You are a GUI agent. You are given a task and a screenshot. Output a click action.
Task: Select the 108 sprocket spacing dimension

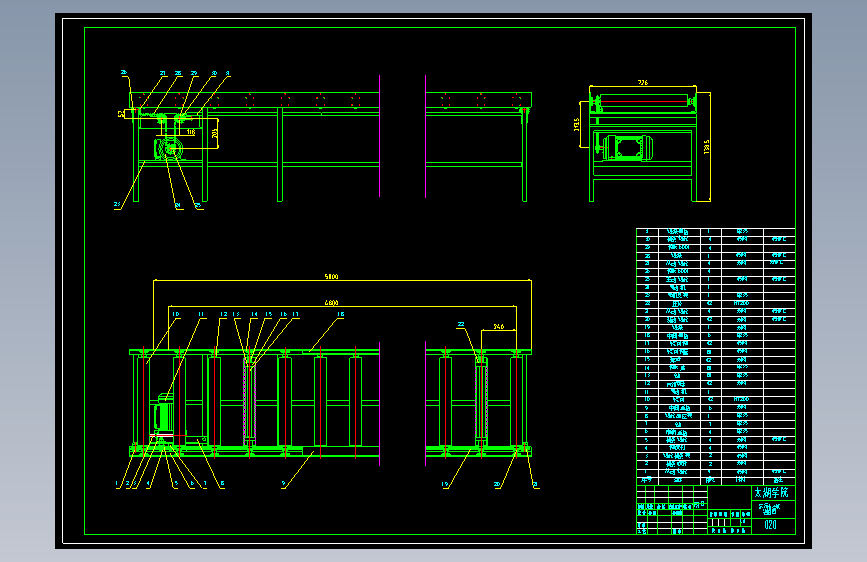191,132
